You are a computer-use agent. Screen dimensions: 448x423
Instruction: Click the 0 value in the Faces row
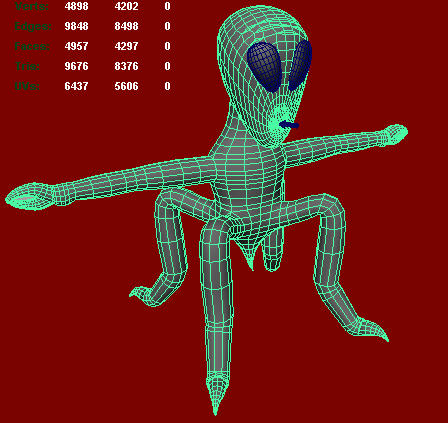(167, 46)
